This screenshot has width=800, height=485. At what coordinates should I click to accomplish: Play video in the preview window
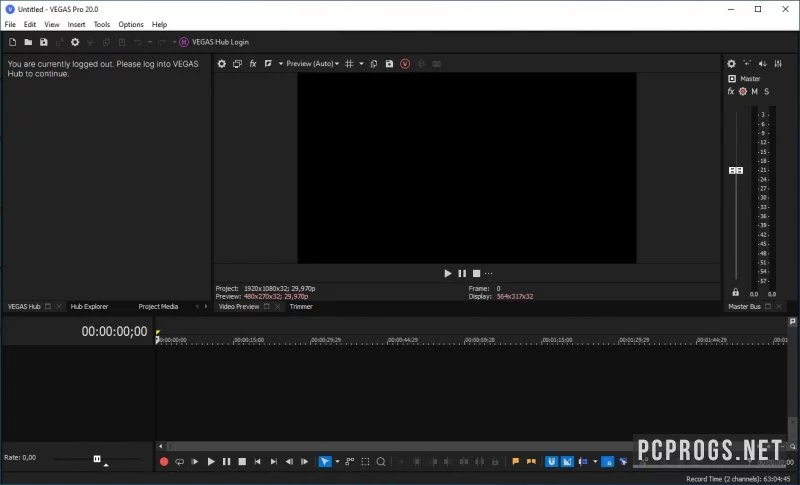447,273
